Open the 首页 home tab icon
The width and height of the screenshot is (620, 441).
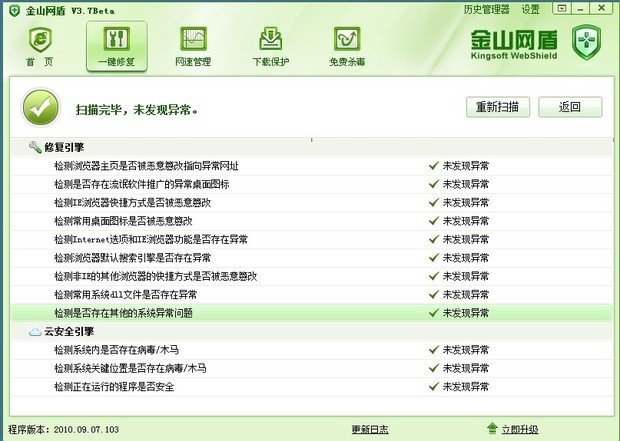pyautogui.click(x=40, y=40)
